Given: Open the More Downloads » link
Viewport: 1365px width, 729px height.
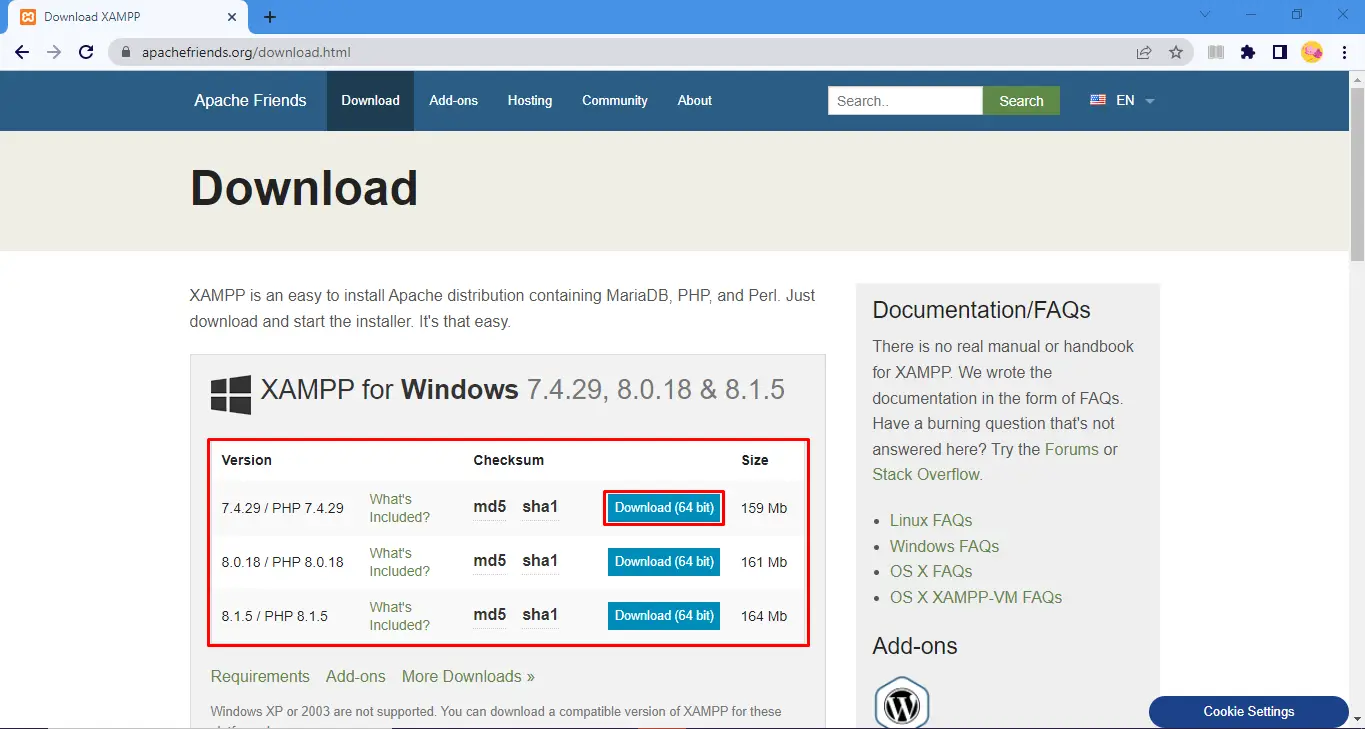Looking at the screenshot, I should pyautogui.click(x=468, y=677).
